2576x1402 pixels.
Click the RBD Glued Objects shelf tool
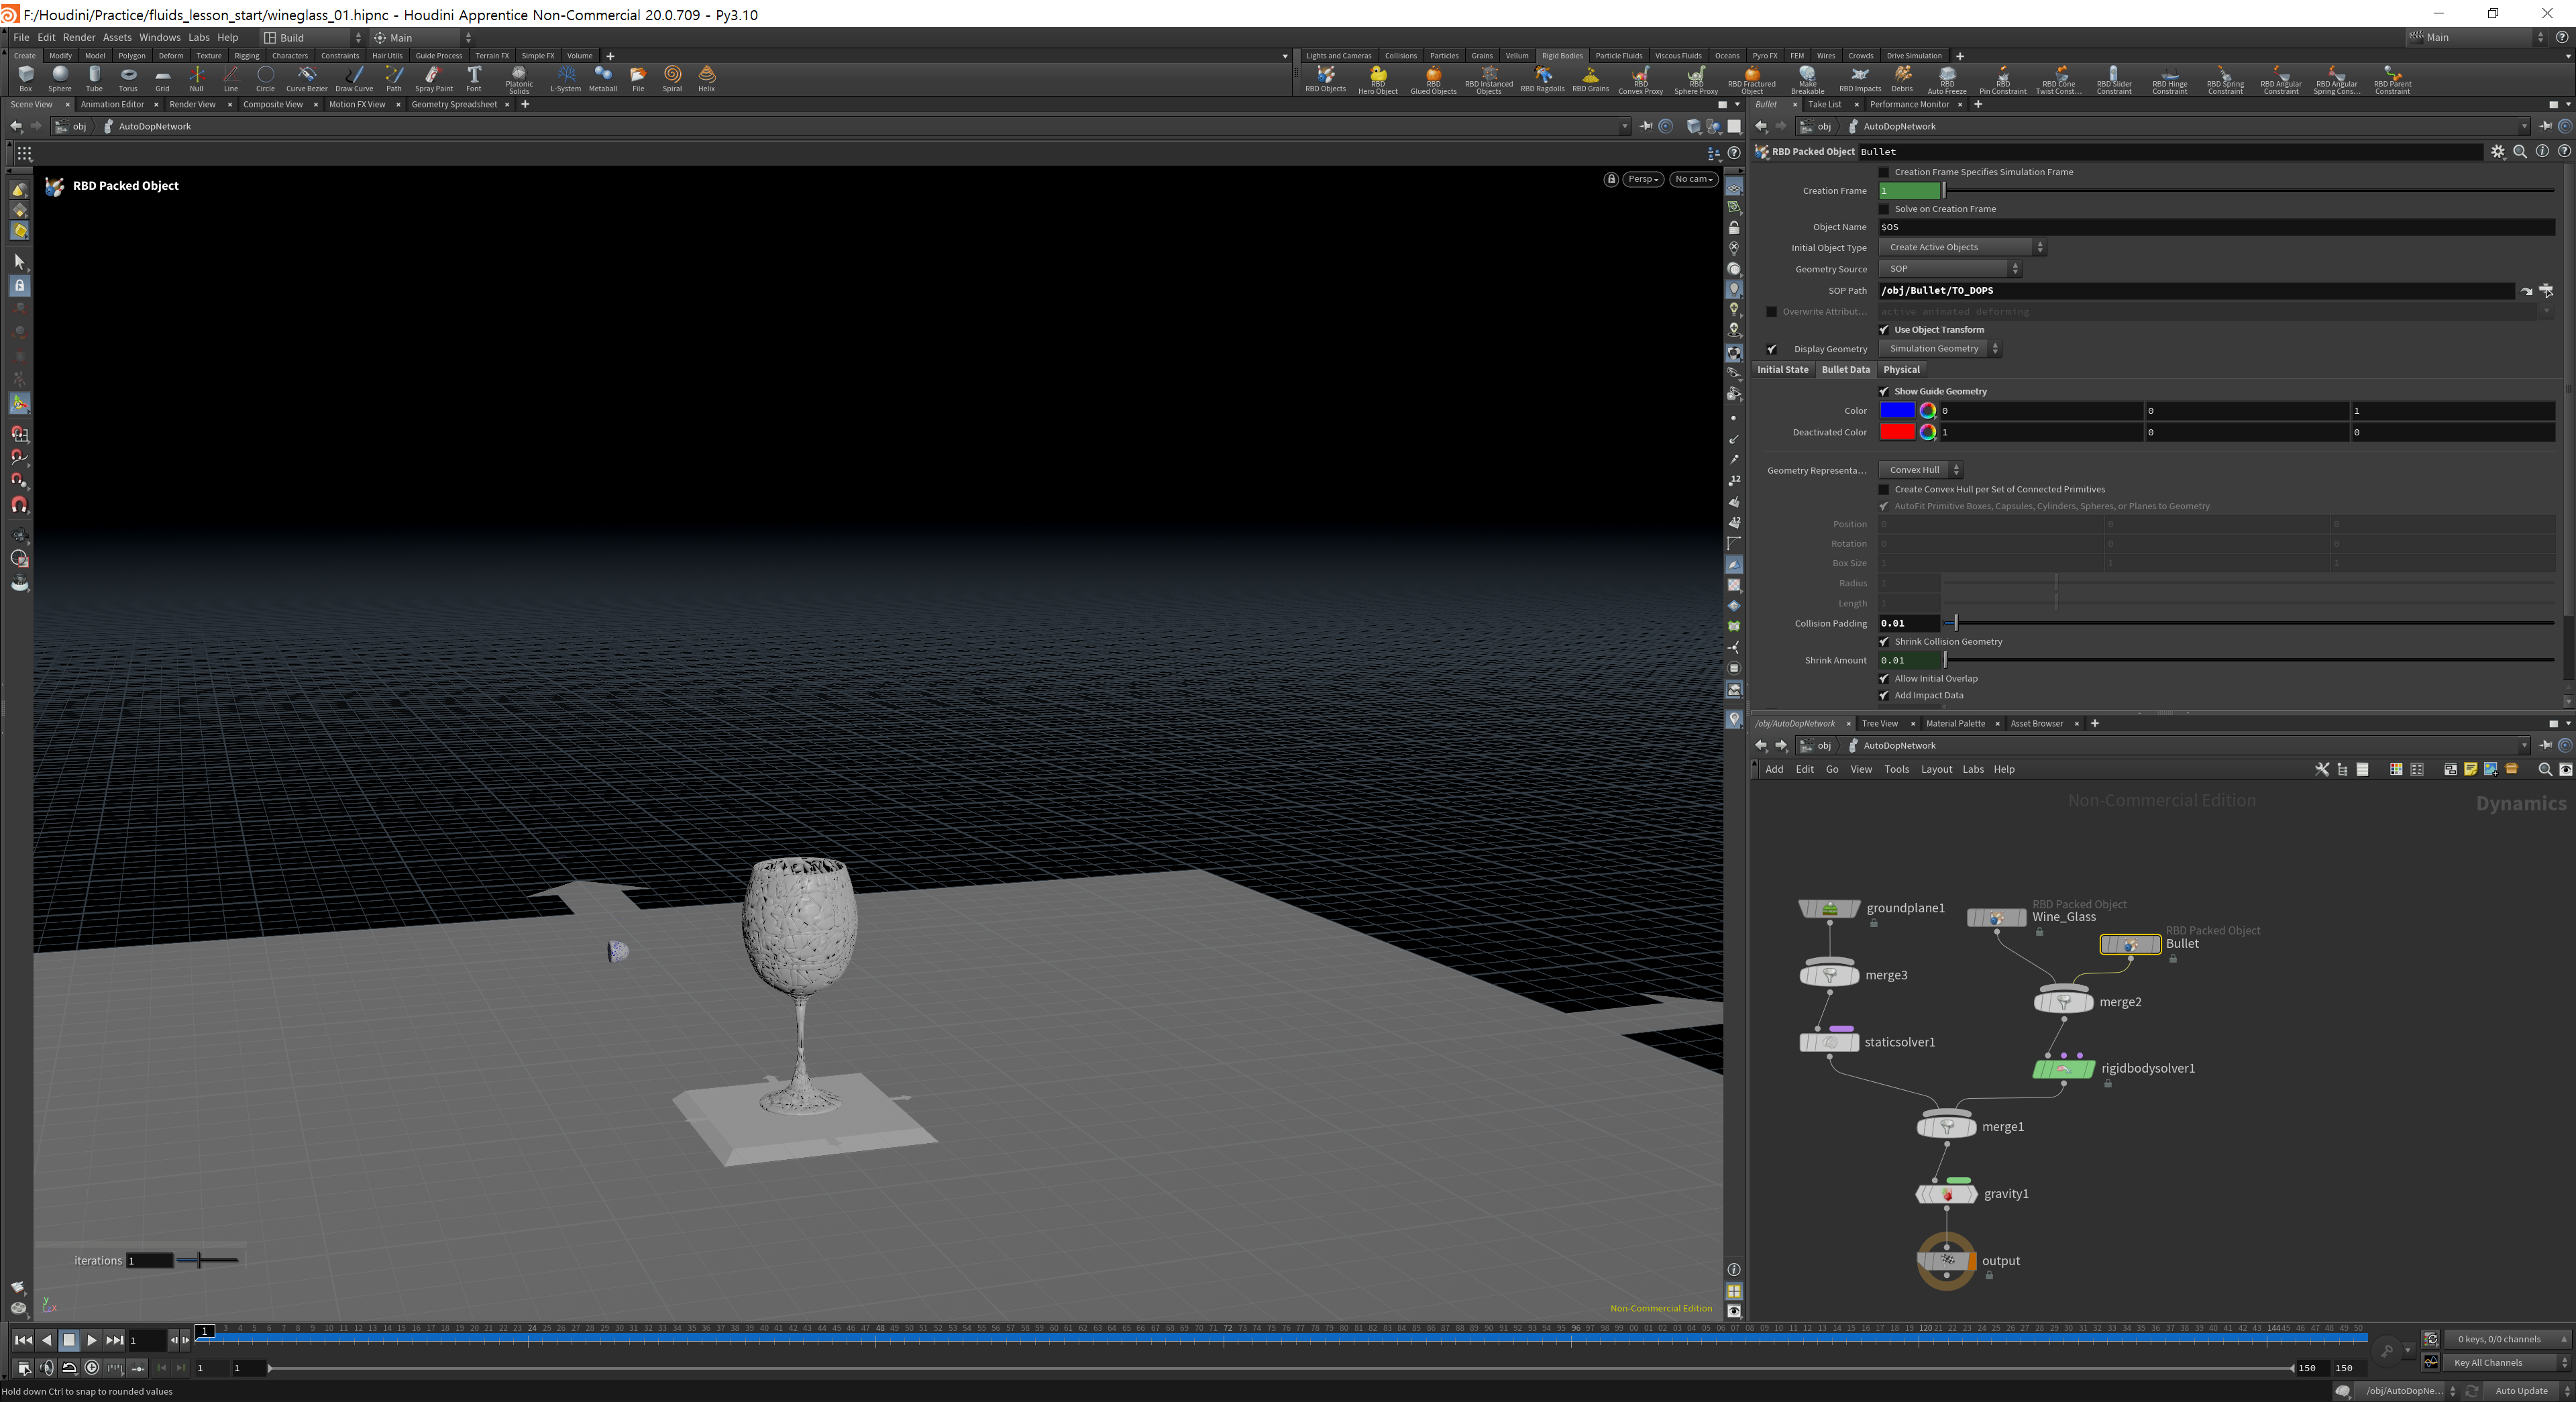pos(1433,79)
